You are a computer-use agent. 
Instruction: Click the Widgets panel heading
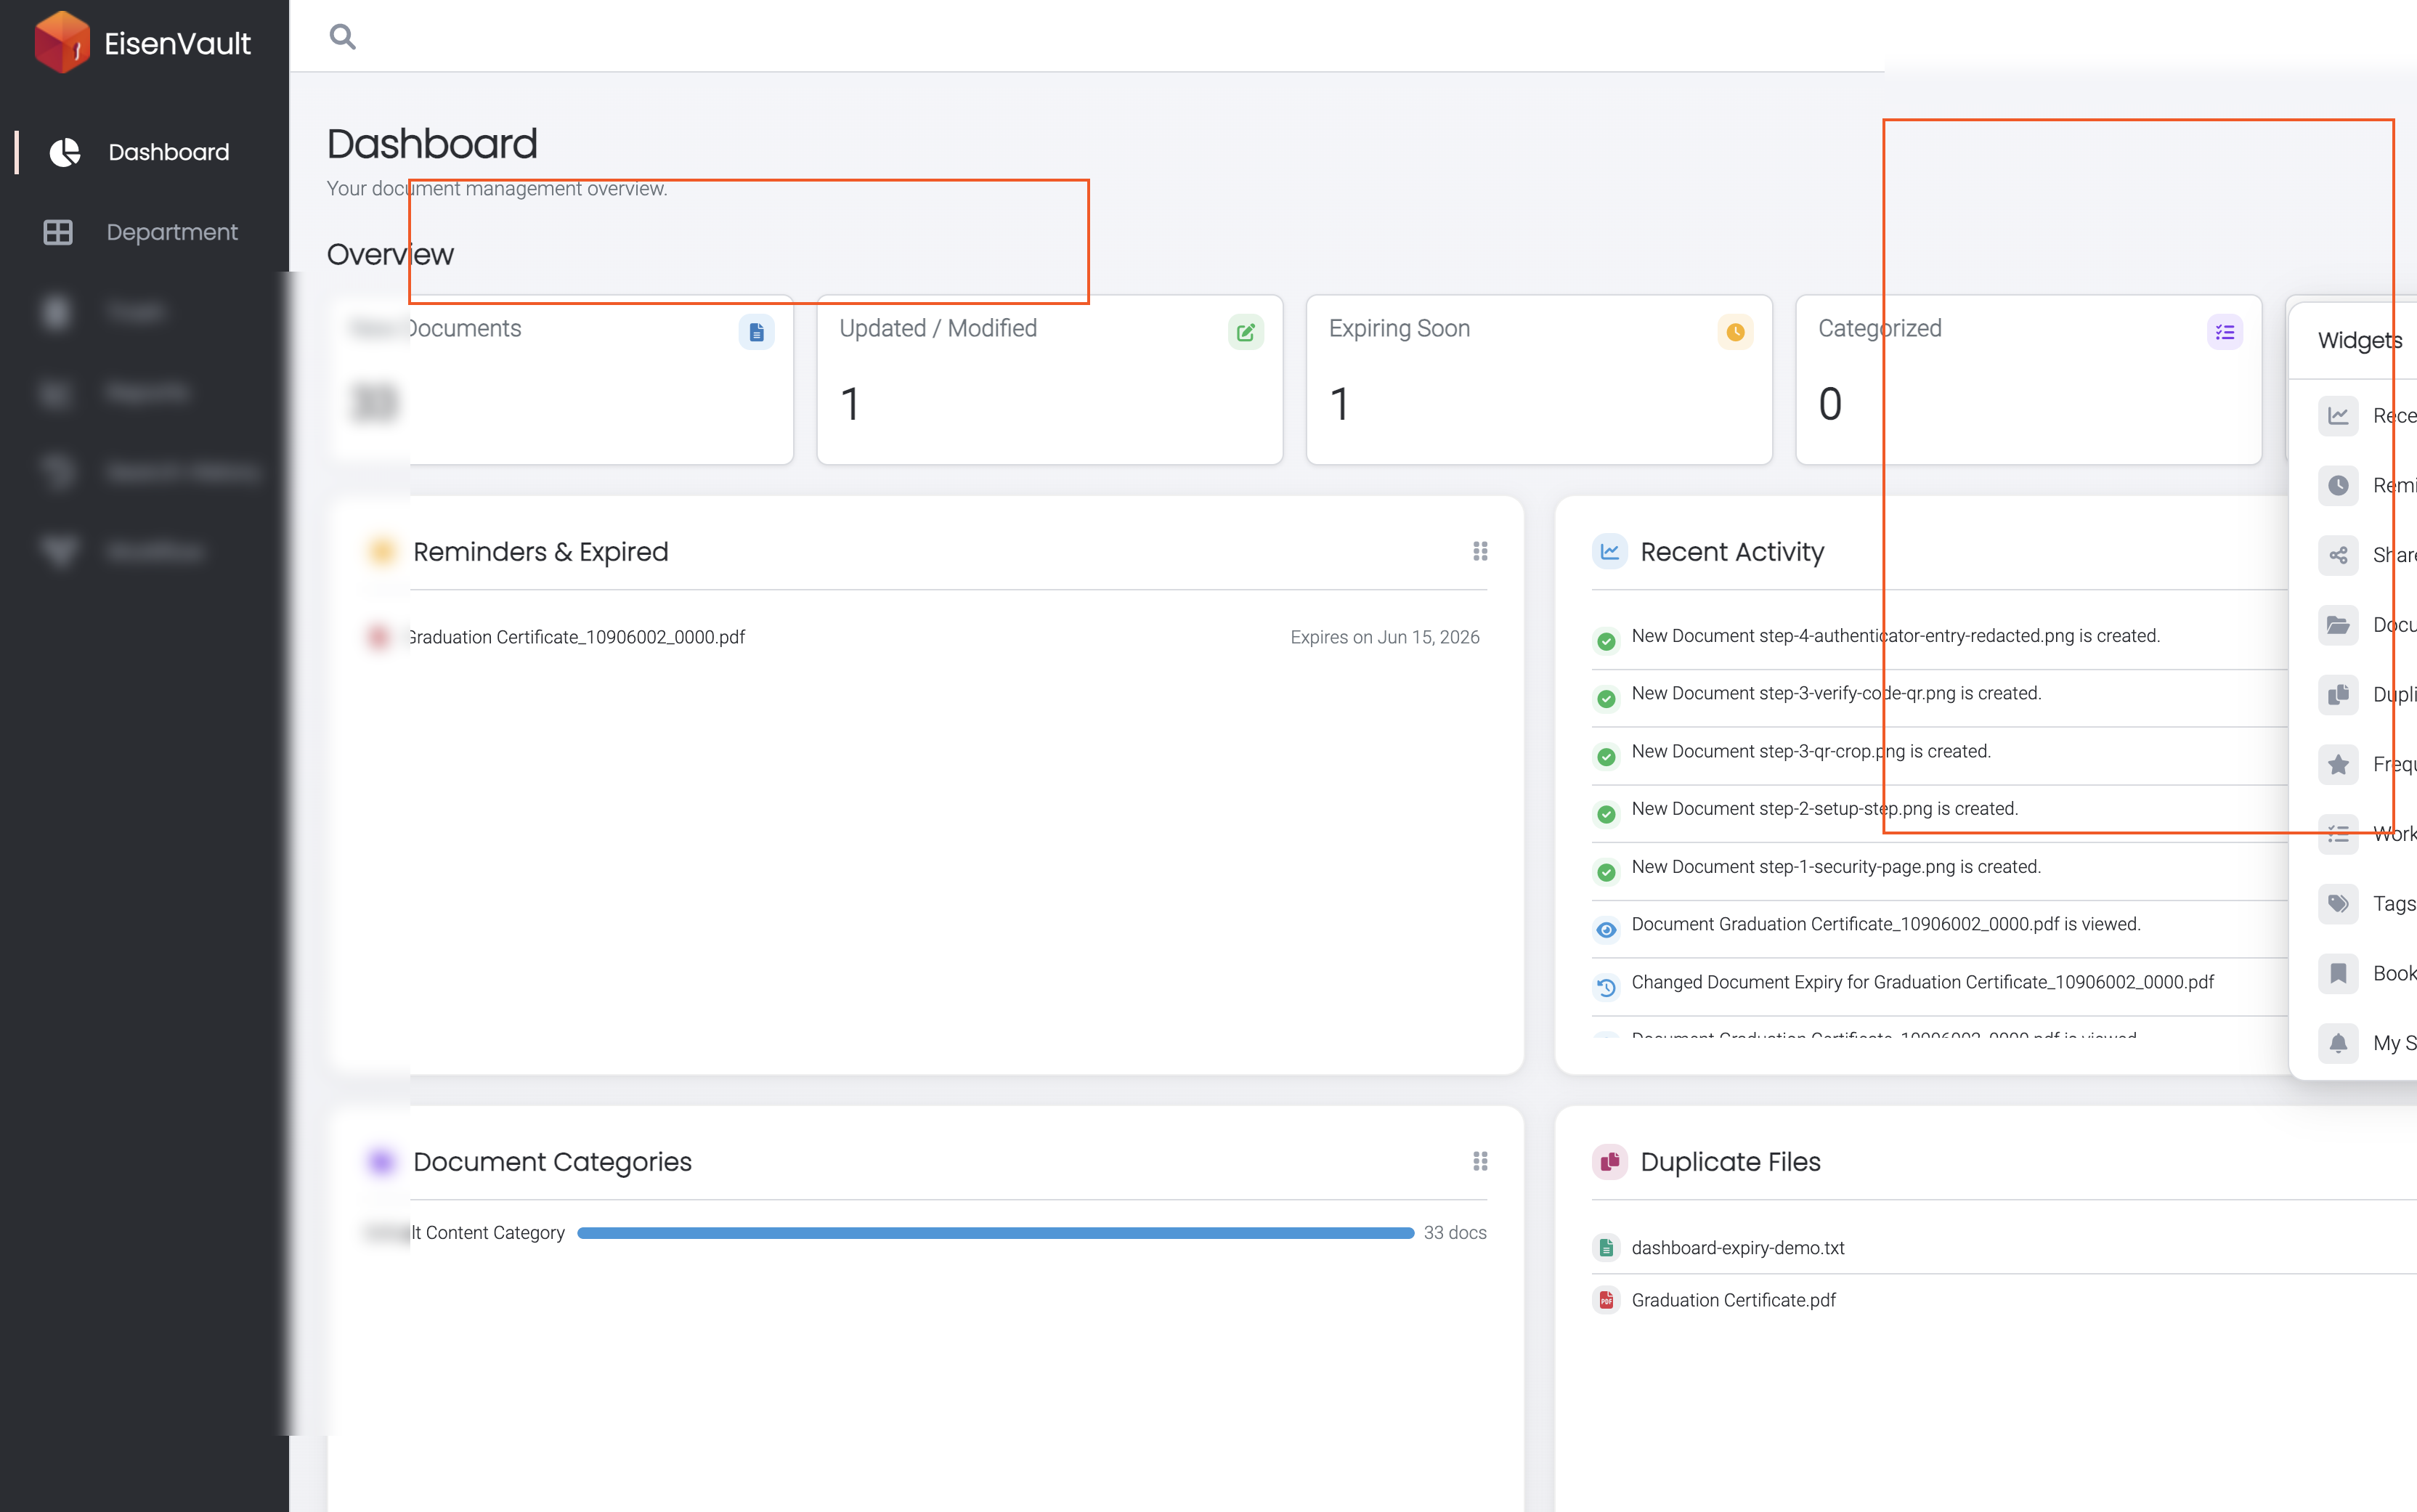point(2360,340)
